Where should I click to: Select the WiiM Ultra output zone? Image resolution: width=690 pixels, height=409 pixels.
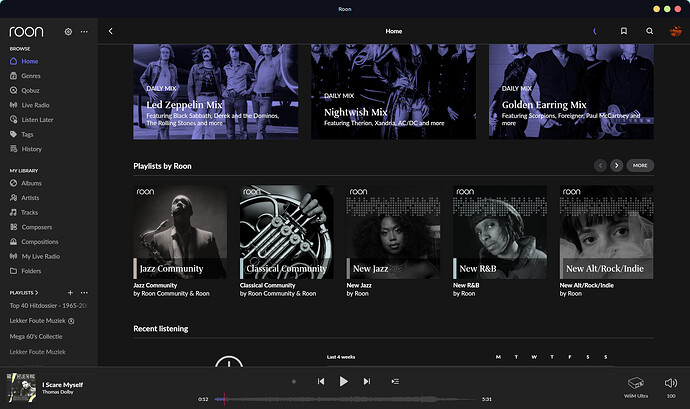(635, 387)
